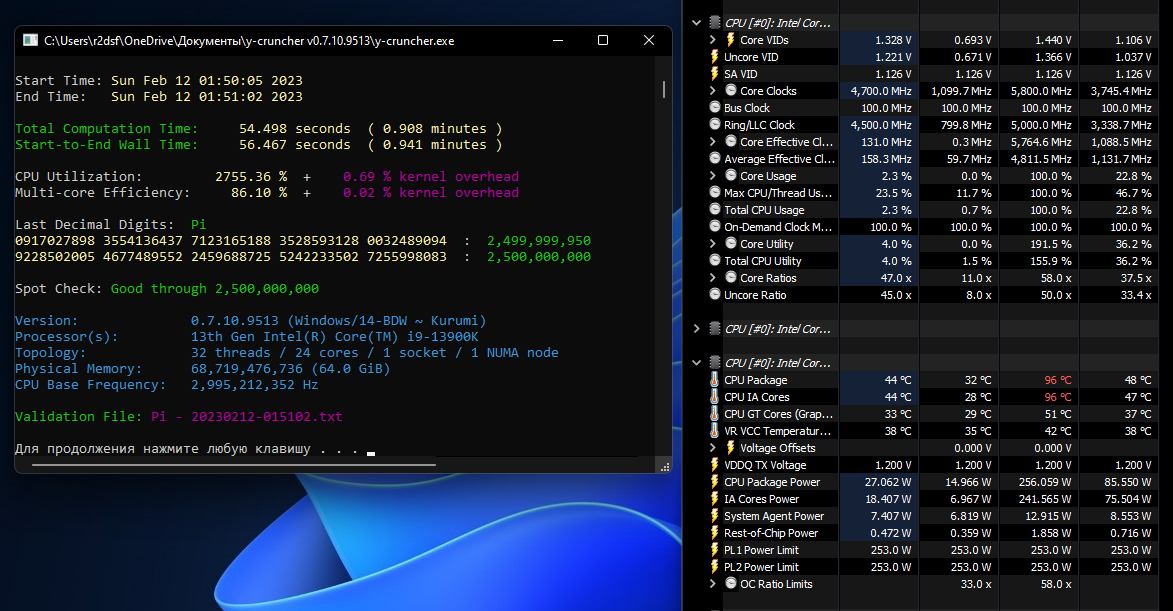Expand the Core Clocks row
Screen dimensions: 1173x611
tap(713, 90)
